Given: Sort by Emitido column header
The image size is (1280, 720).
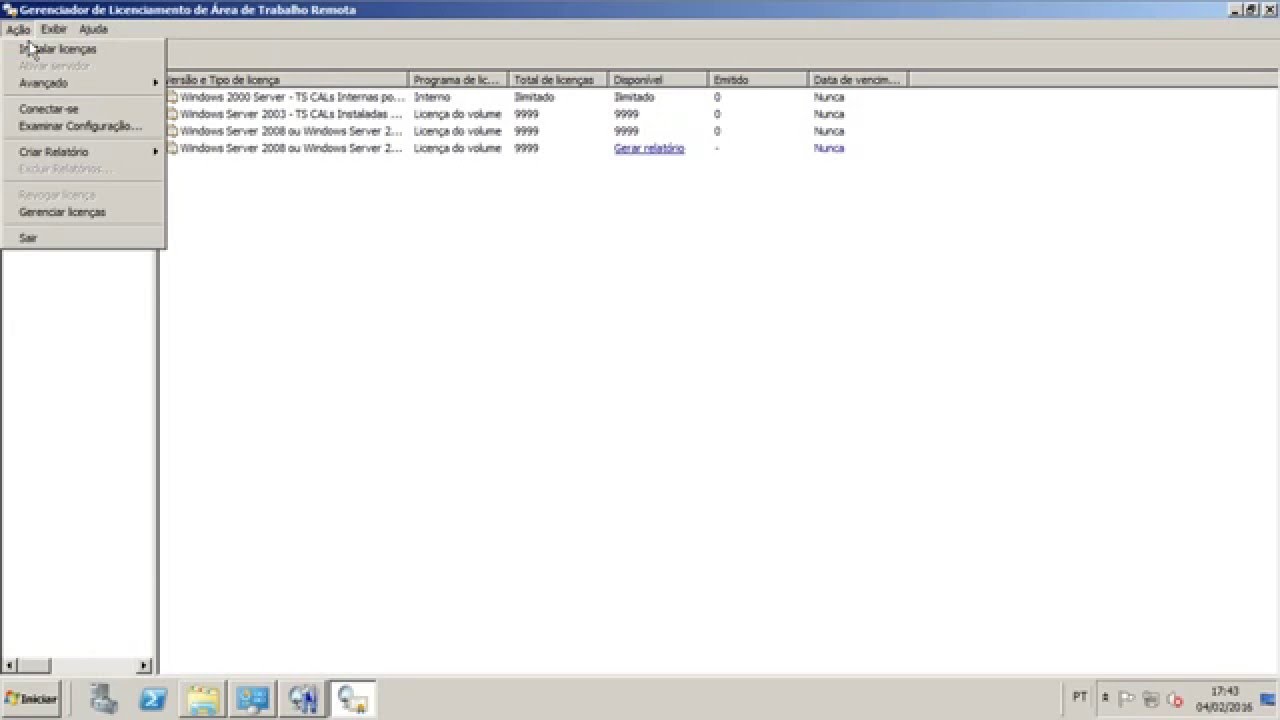Looking at the screenshot, I should pos(758,79).
